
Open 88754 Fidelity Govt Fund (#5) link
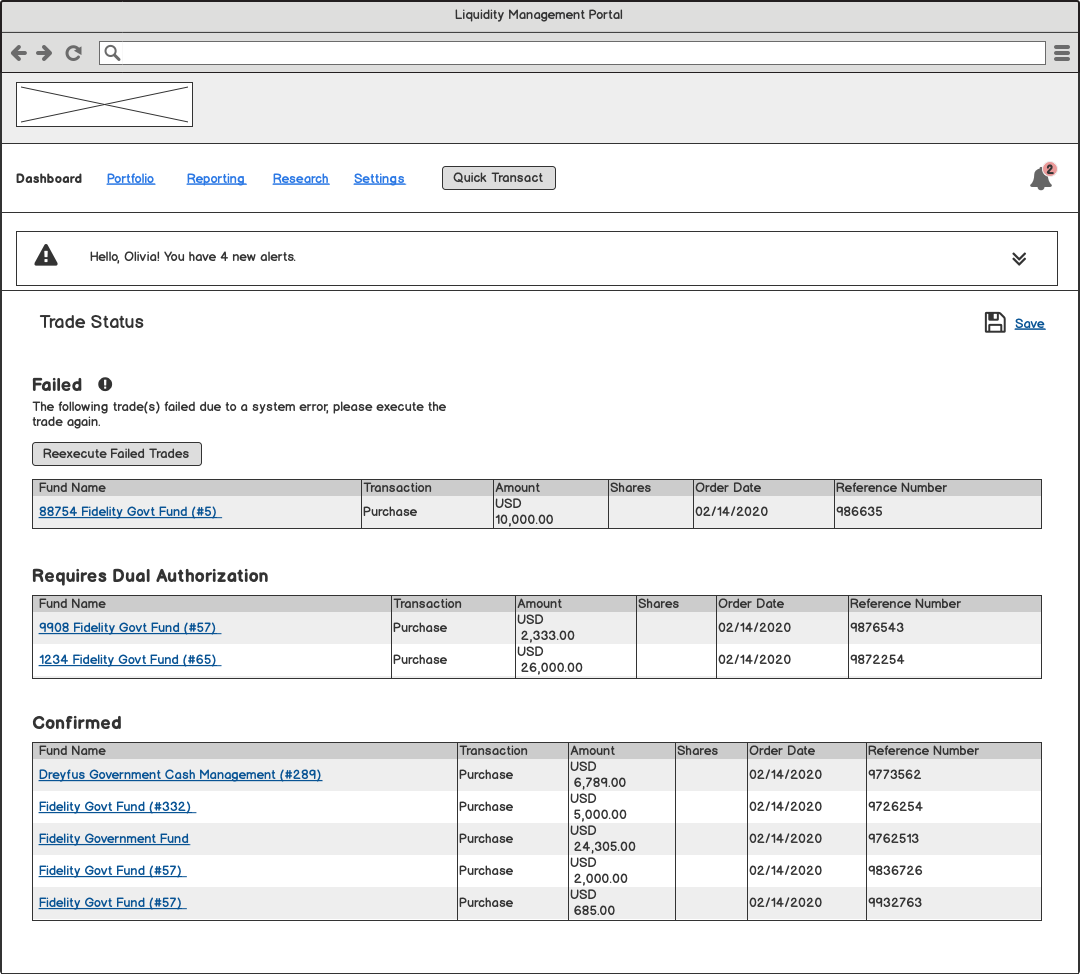coord(130,512)
